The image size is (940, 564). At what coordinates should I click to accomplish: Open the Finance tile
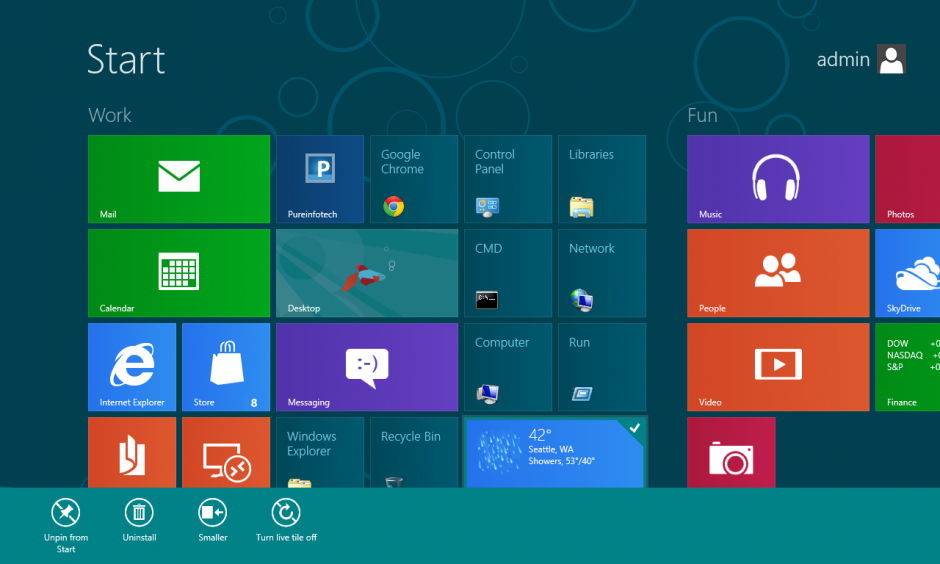coord(908,367)
